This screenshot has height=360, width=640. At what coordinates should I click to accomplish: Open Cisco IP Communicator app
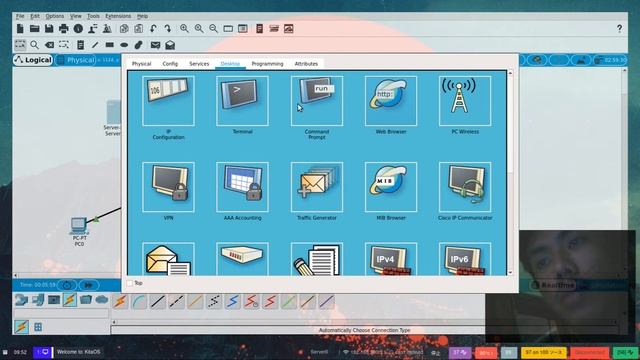(x=465, y=187)
